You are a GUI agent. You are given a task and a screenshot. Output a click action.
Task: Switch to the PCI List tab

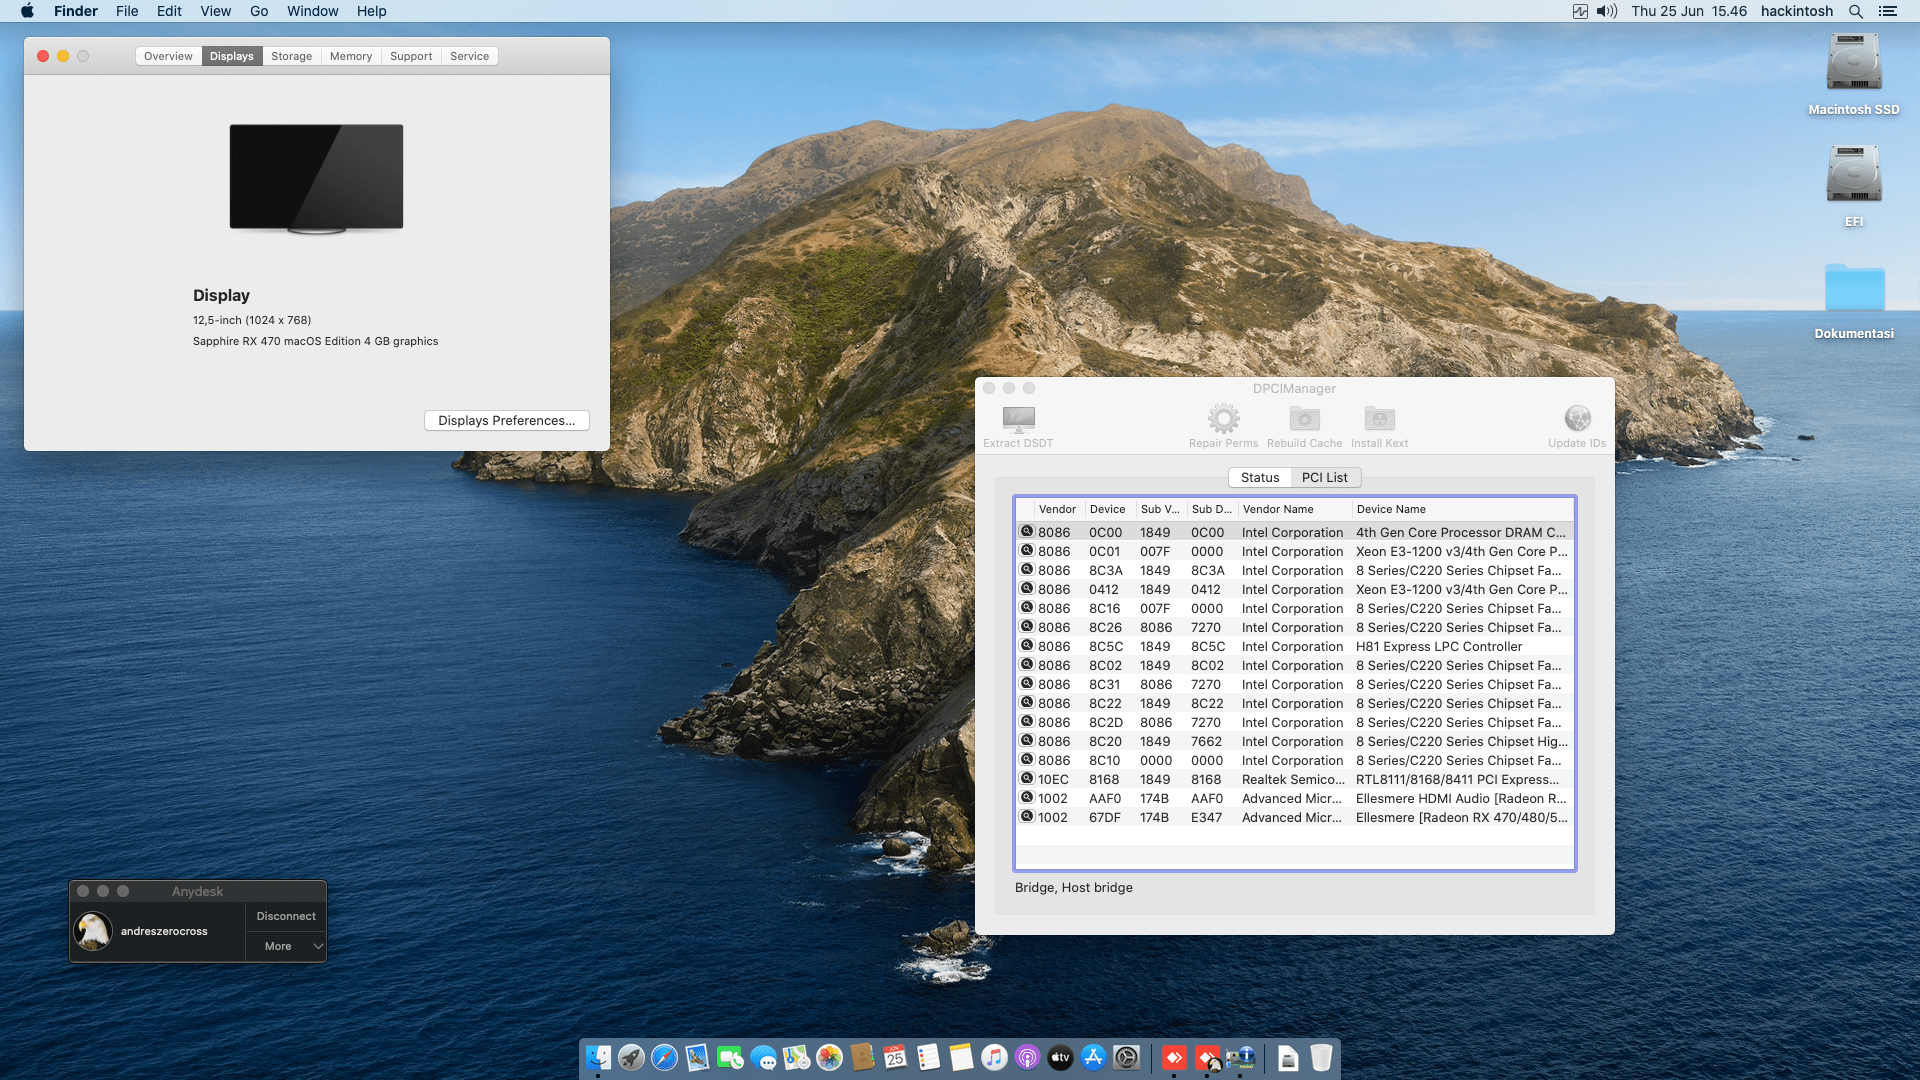(1324, 478)
